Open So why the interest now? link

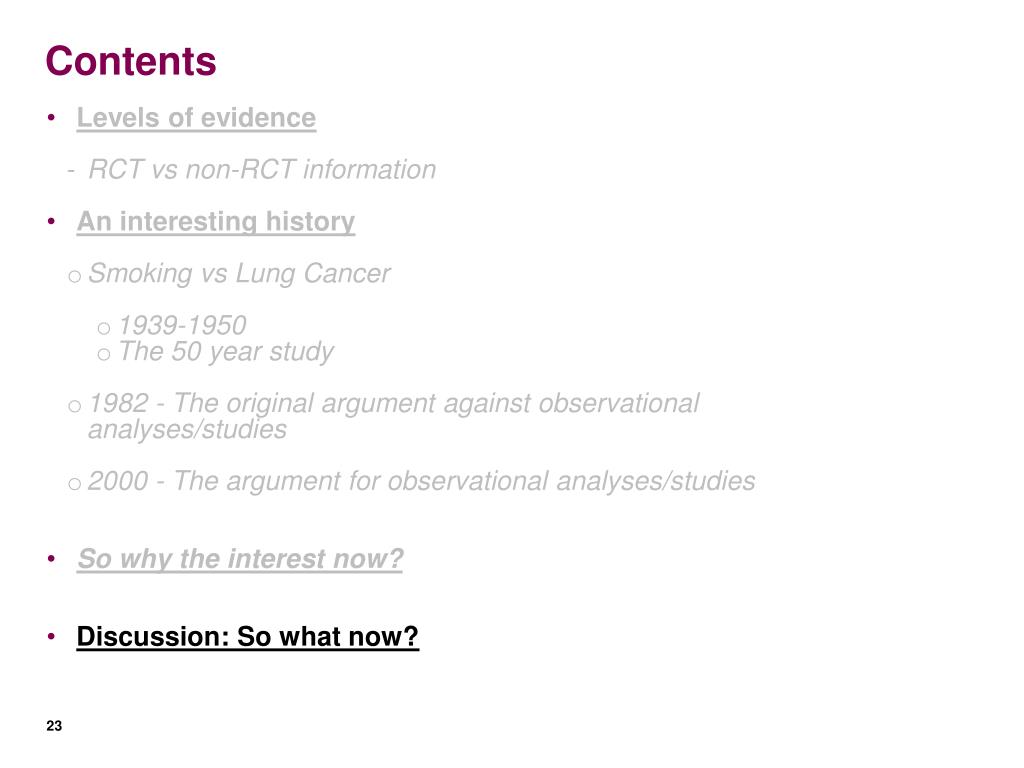click(240, 559)
